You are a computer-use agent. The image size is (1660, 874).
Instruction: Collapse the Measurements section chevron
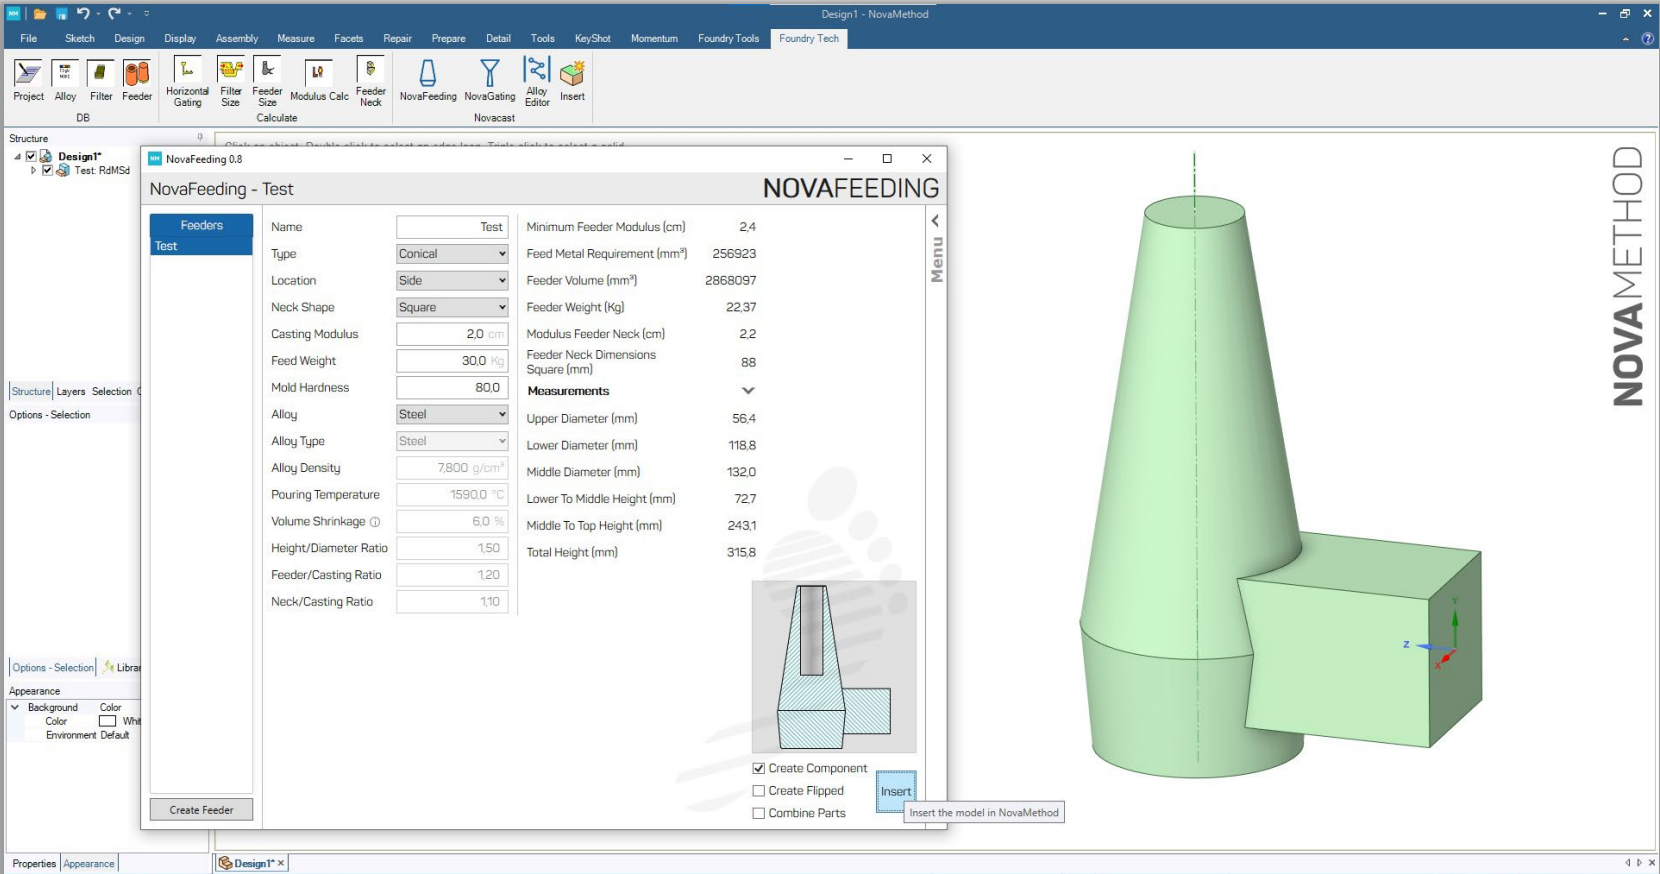point(748,391)
